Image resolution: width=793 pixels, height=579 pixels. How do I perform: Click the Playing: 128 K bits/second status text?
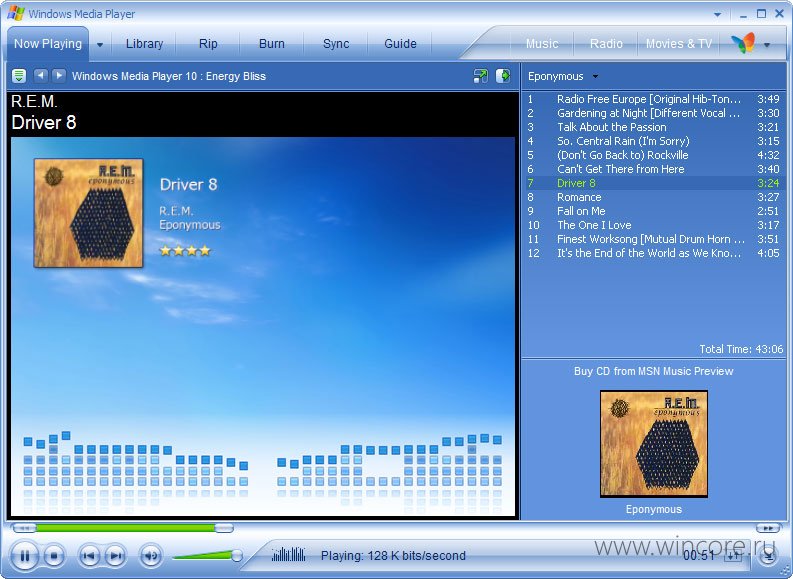click(x=393, y=555)
